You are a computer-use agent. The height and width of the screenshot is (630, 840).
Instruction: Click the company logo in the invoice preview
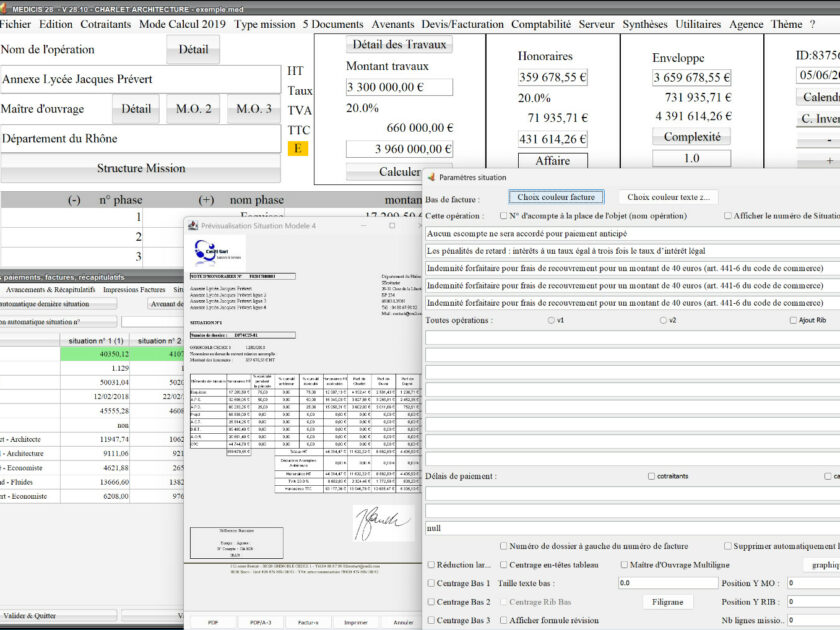tap(219, 252)
